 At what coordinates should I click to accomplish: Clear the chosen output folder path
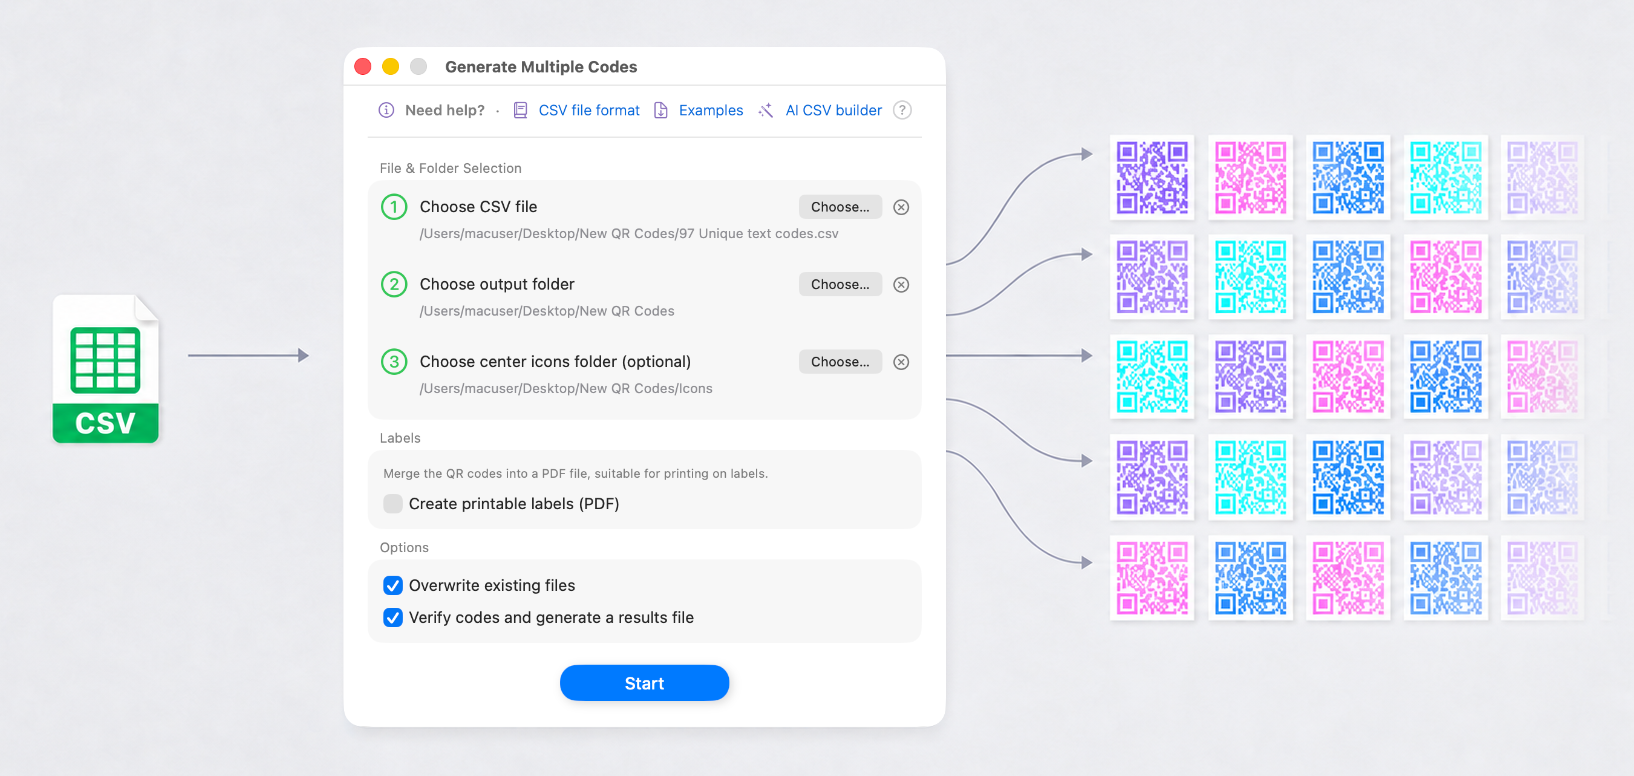(901, 284)
